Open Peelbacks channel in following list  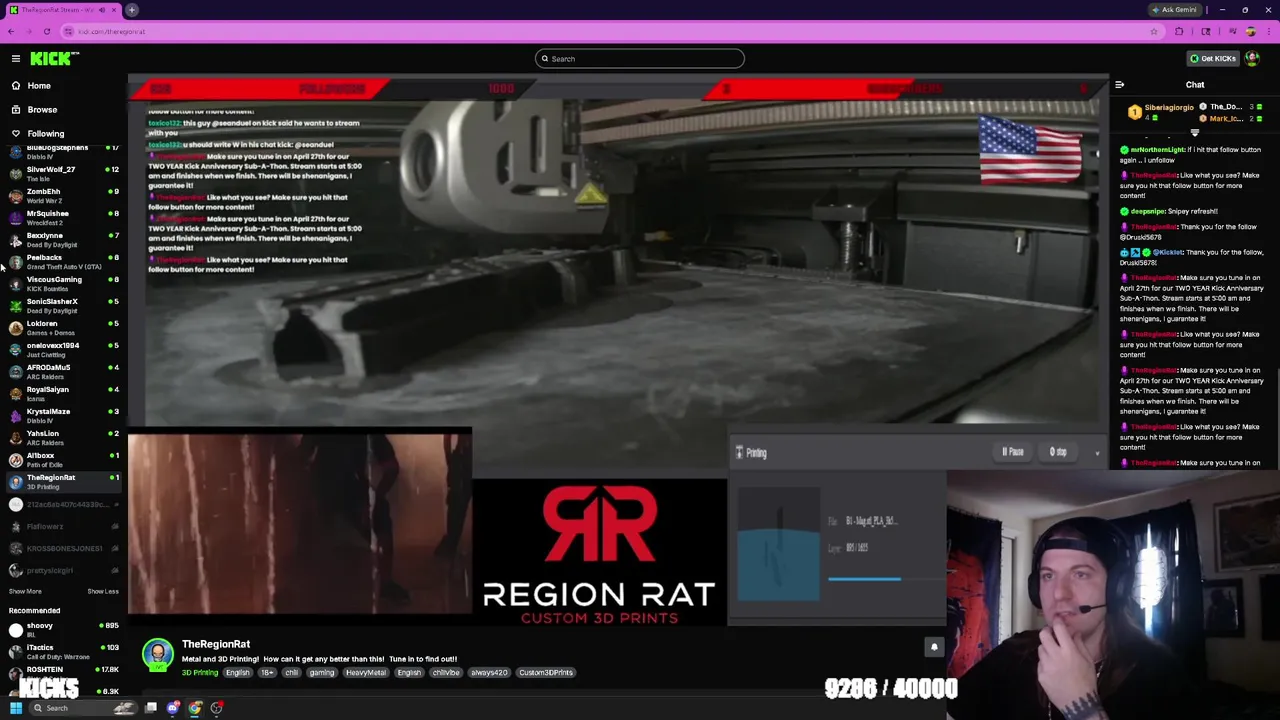(x=62, y=261)
